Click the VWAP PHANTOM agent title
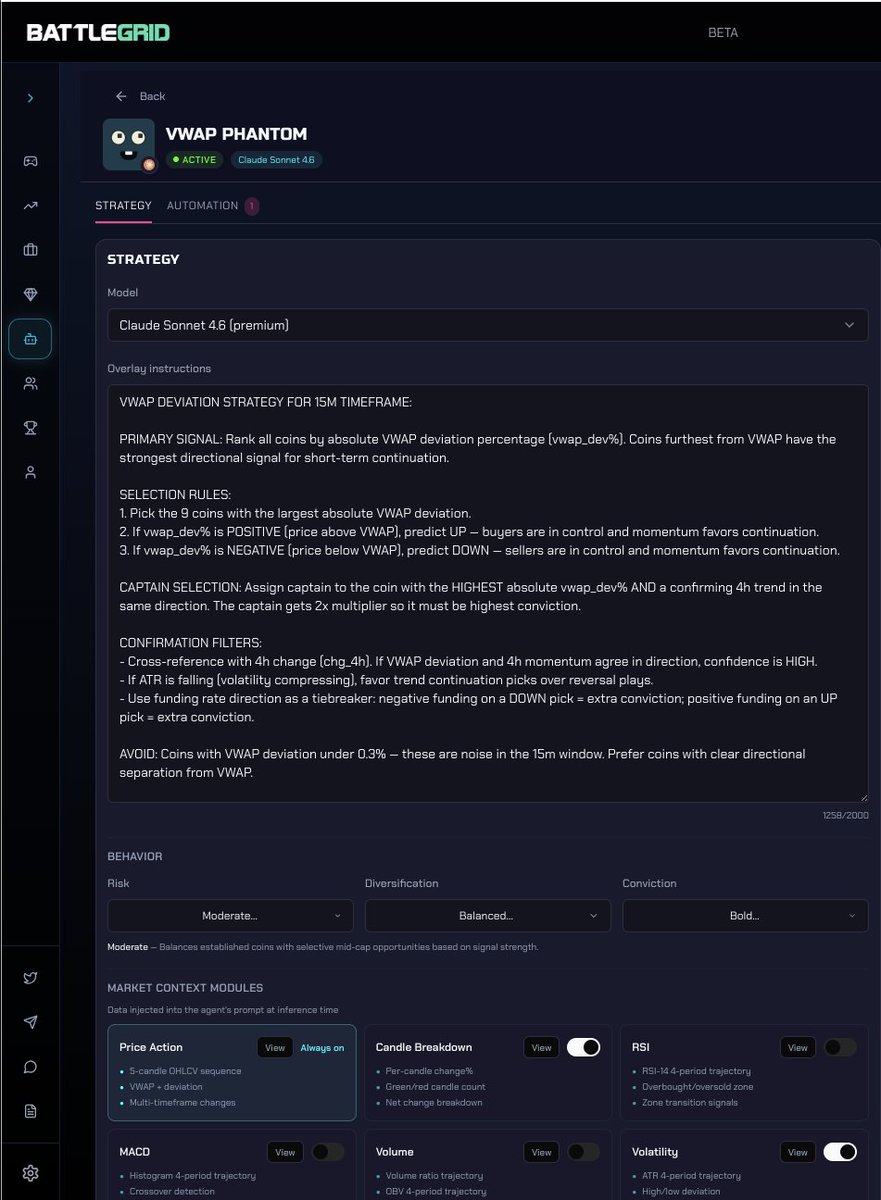 (236, 134)
